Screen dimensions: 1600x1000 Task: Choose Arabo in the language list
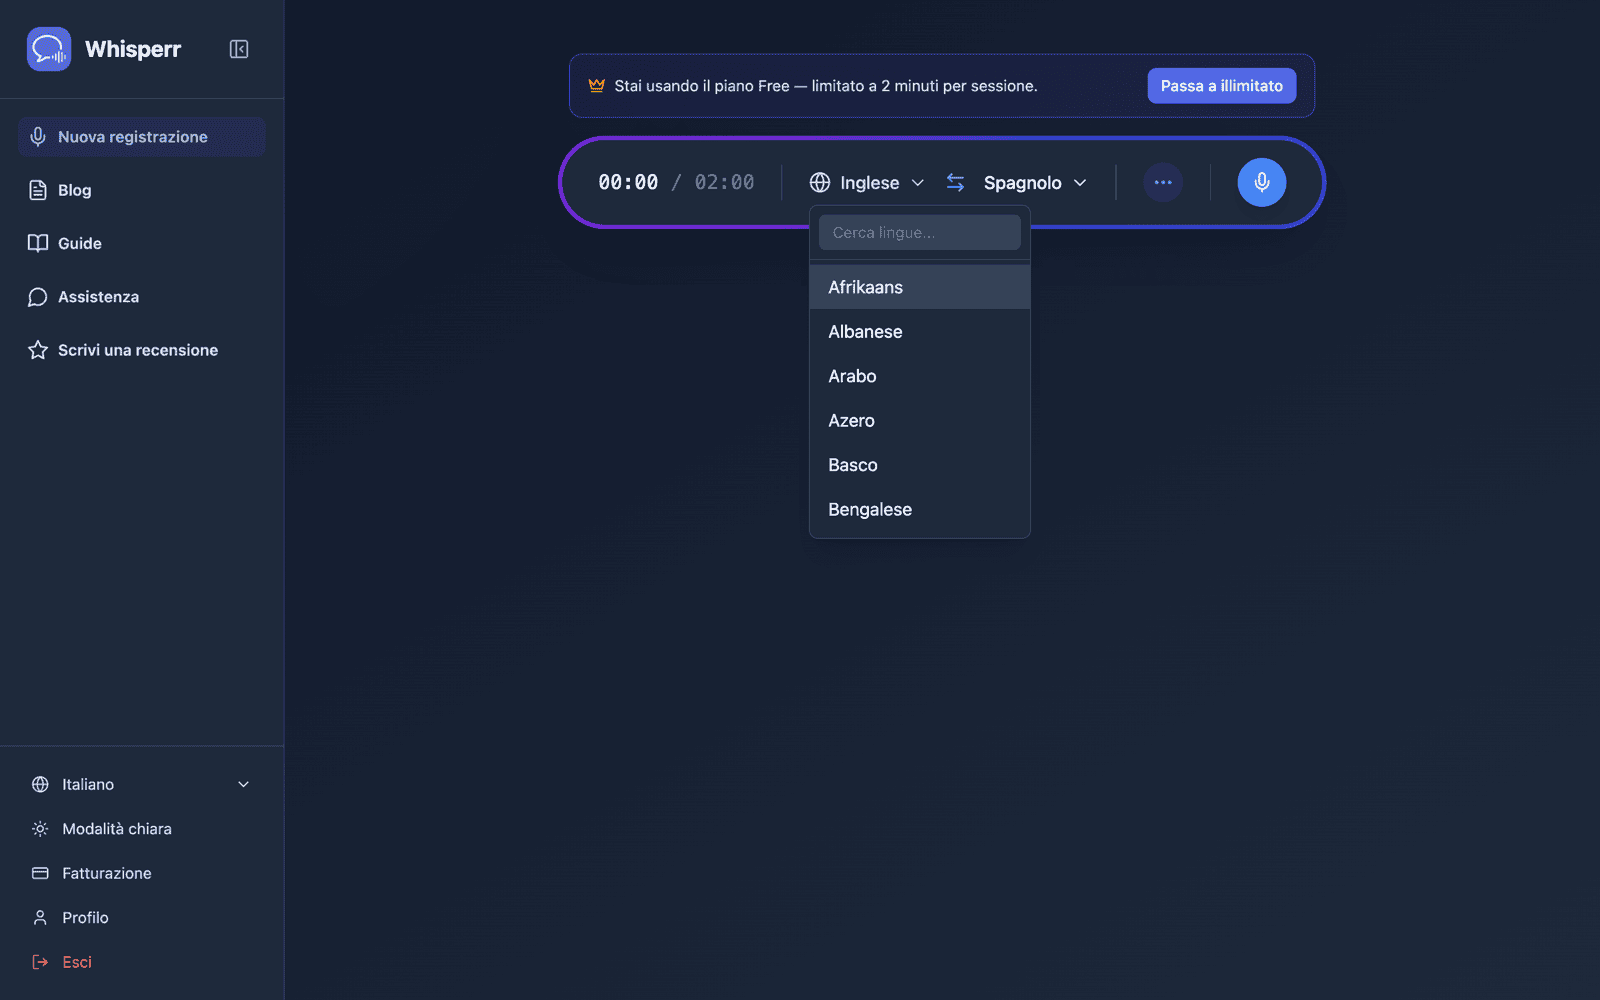tap(920, 376)
